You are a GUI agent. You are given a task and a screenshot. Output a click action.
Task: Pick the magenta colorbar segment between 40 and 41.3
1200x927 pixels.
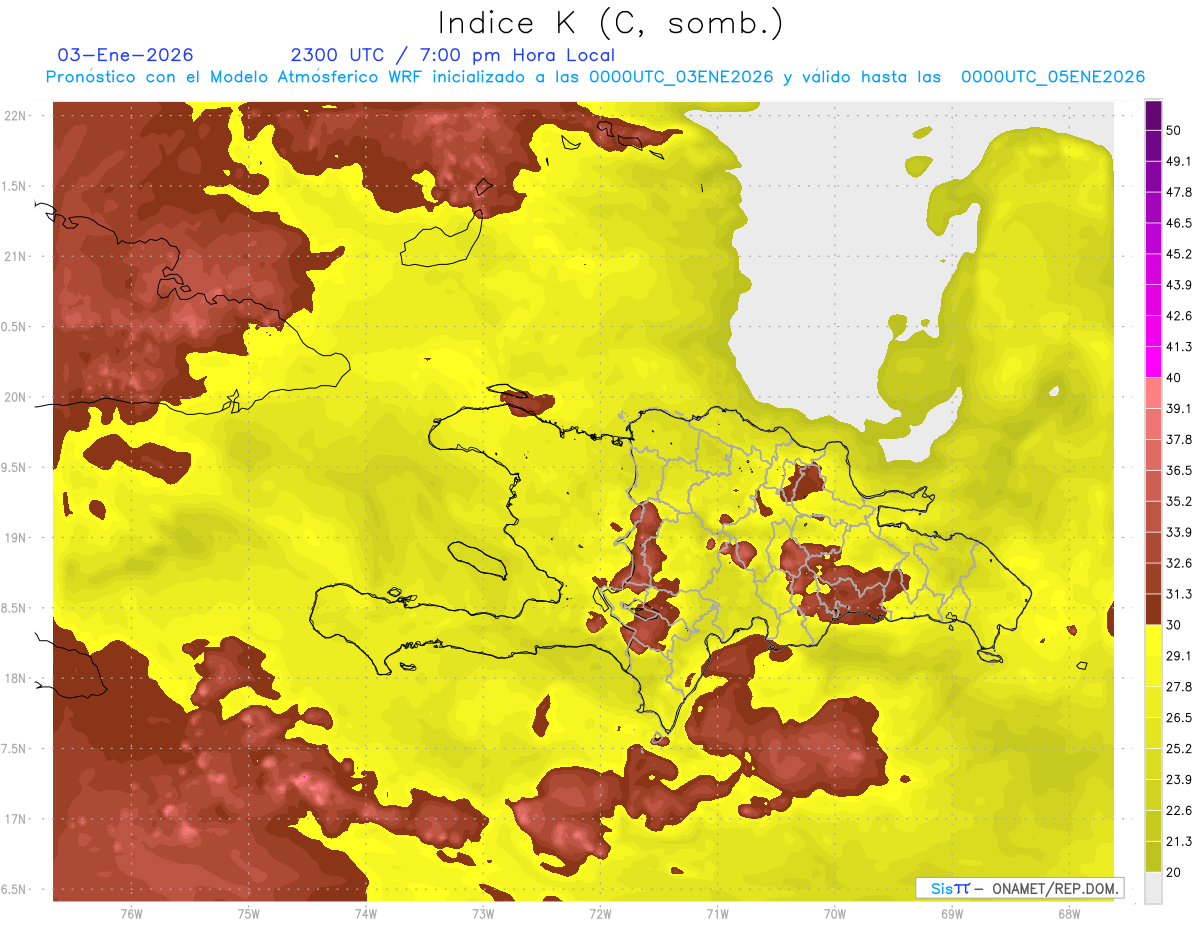[1153, 362]
